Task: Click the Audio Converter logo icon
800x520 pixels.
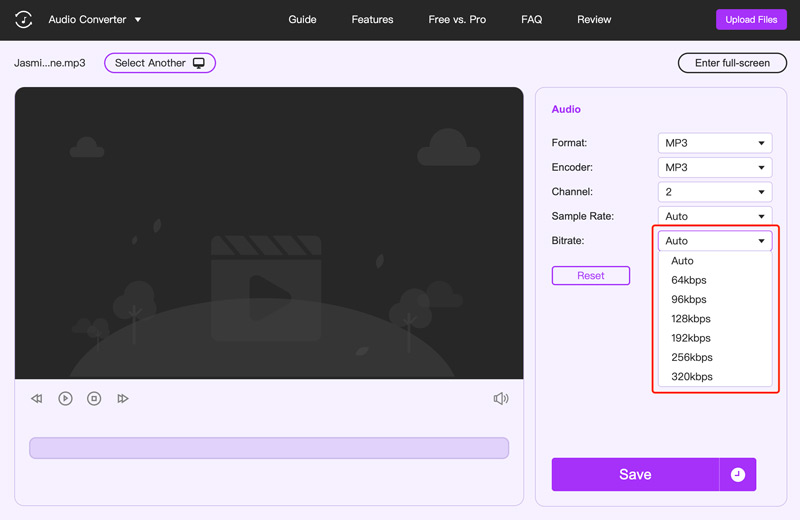Action: (23, 19)
